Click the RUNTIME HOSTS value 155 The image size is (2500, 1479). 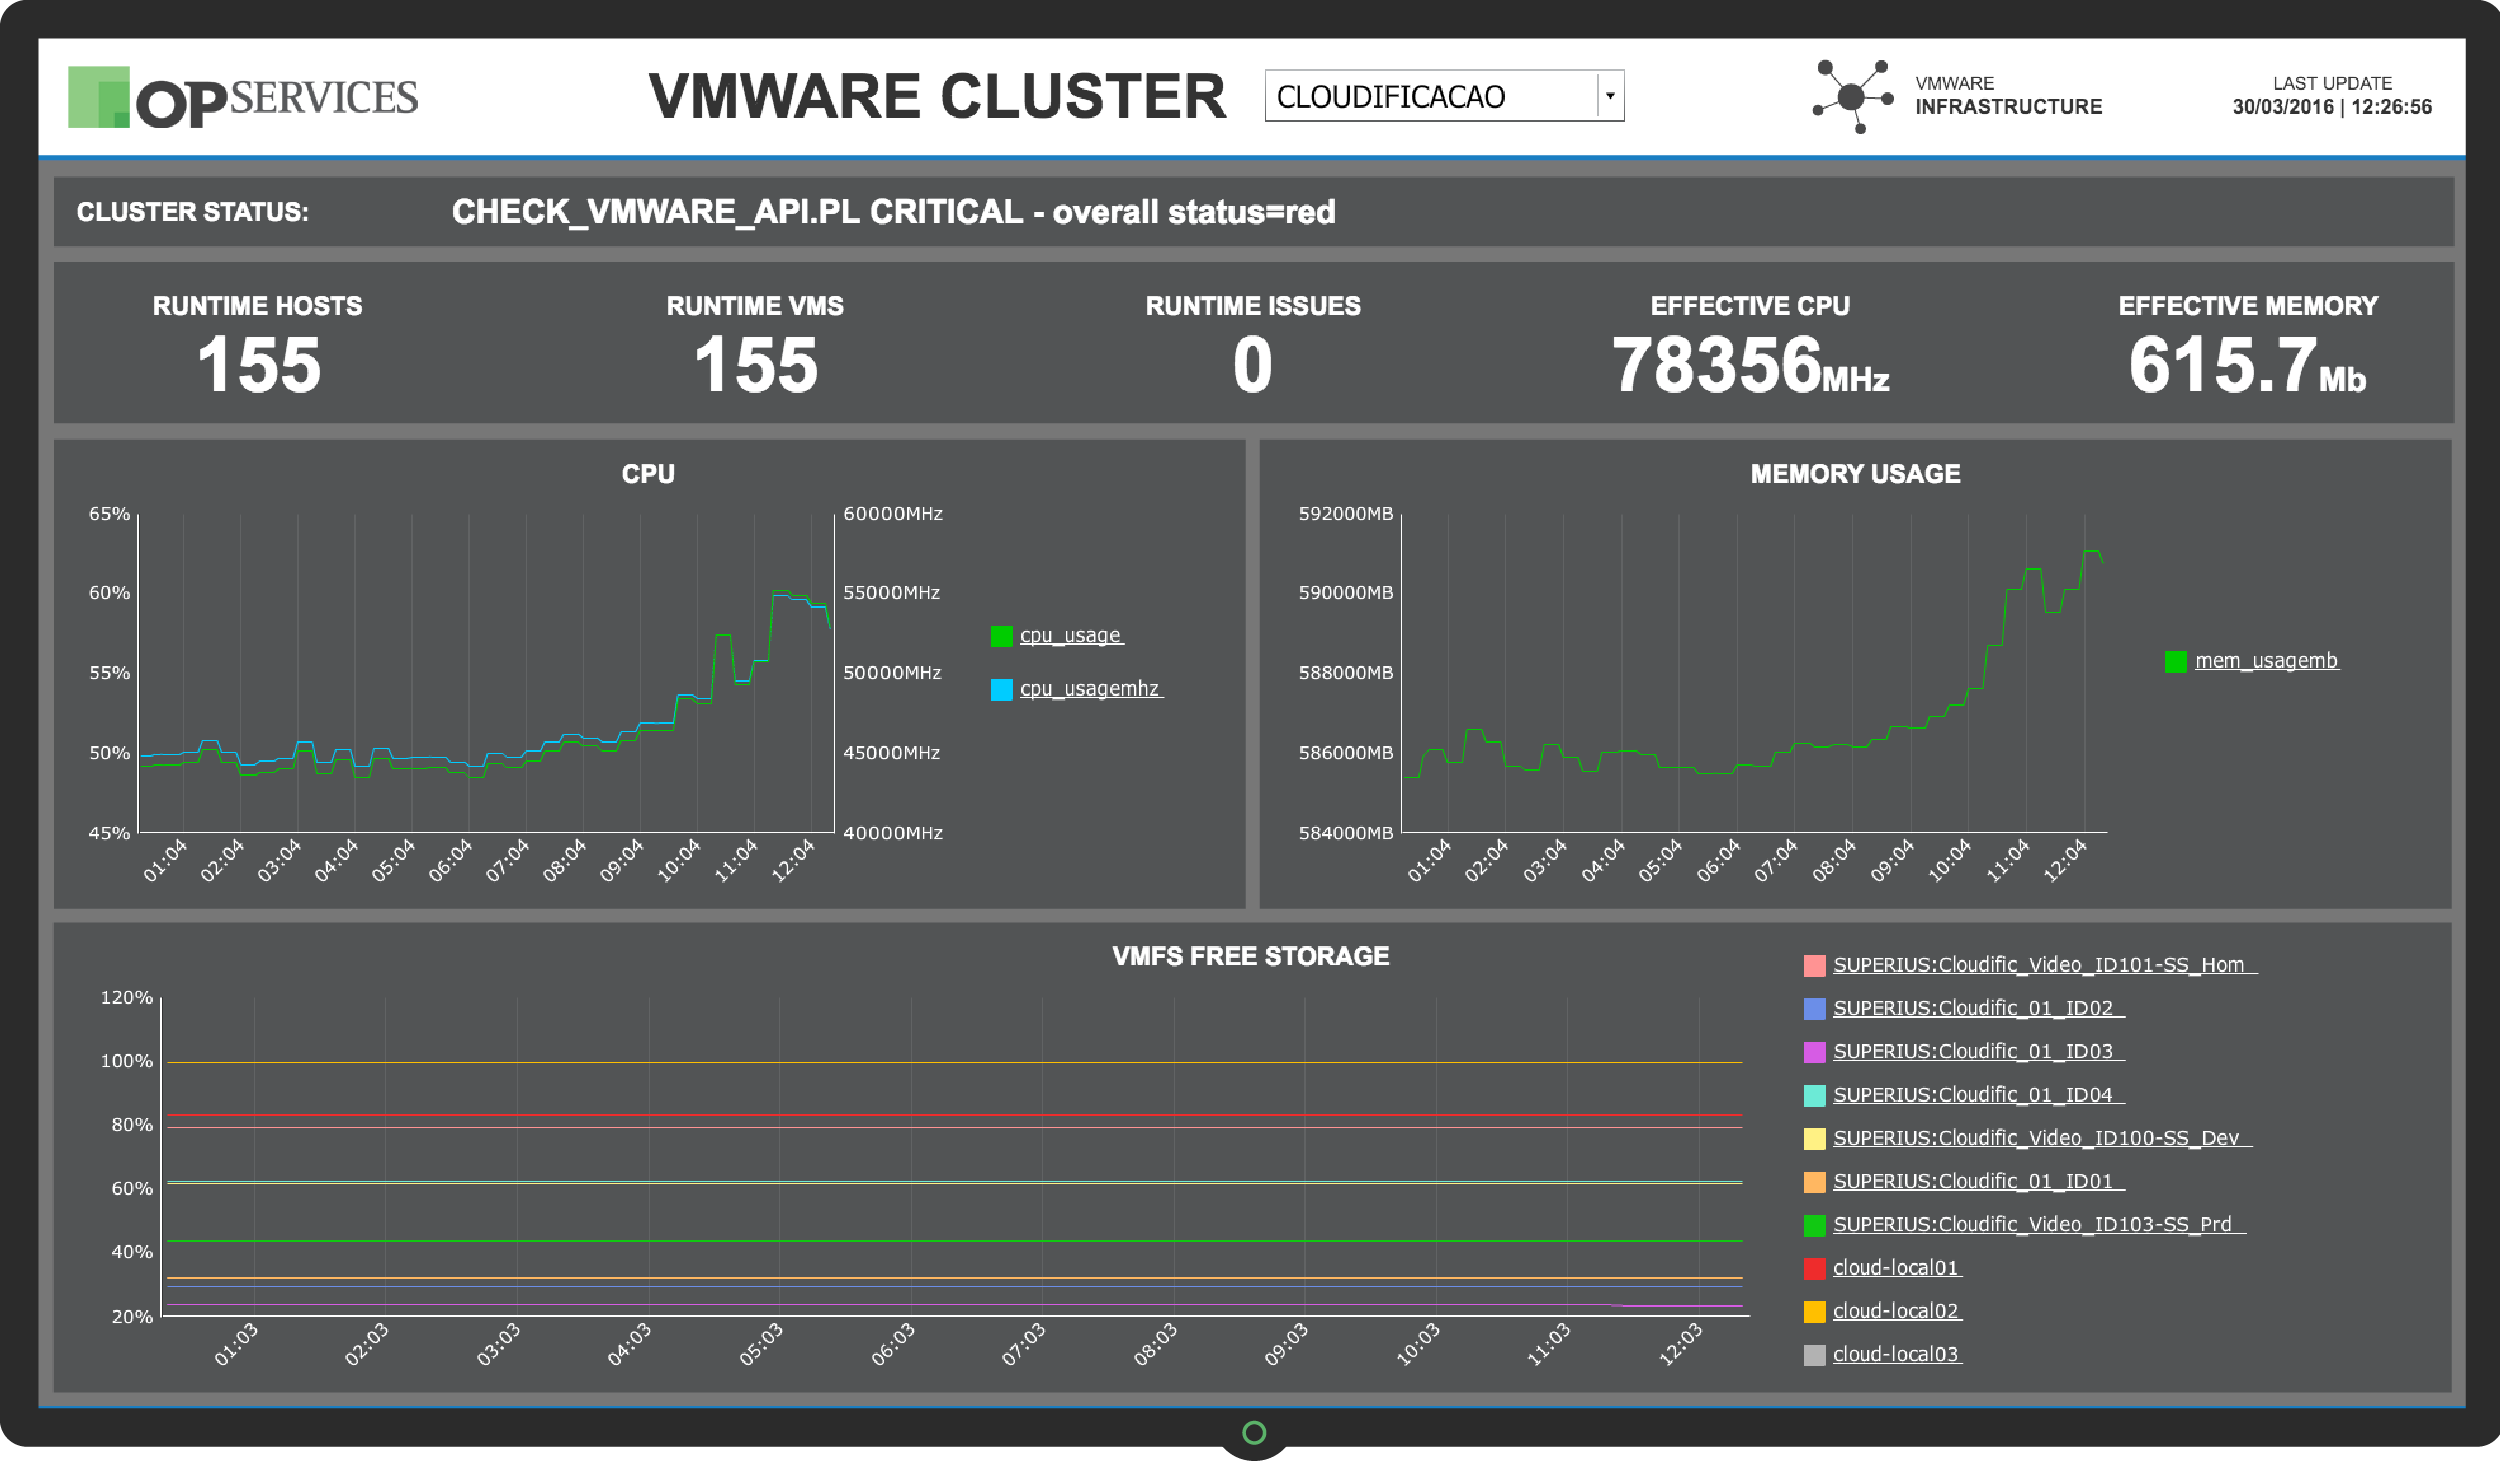click(259, 365)
